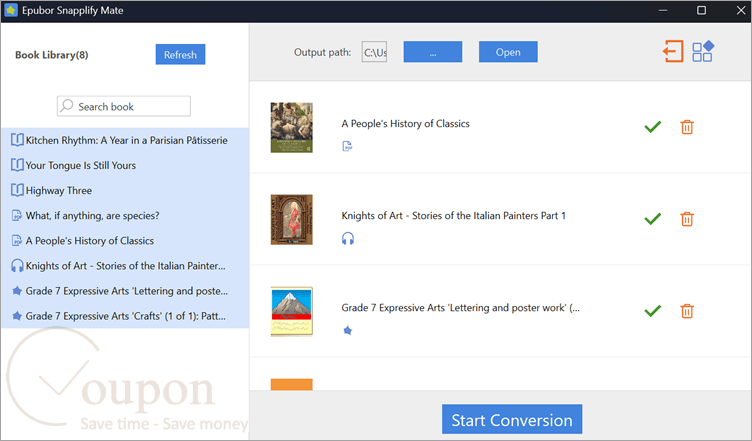This screenshot has width=752, height=441.
Task: Click PDF icon beside What, if anything, are species?
Action: 17,215
